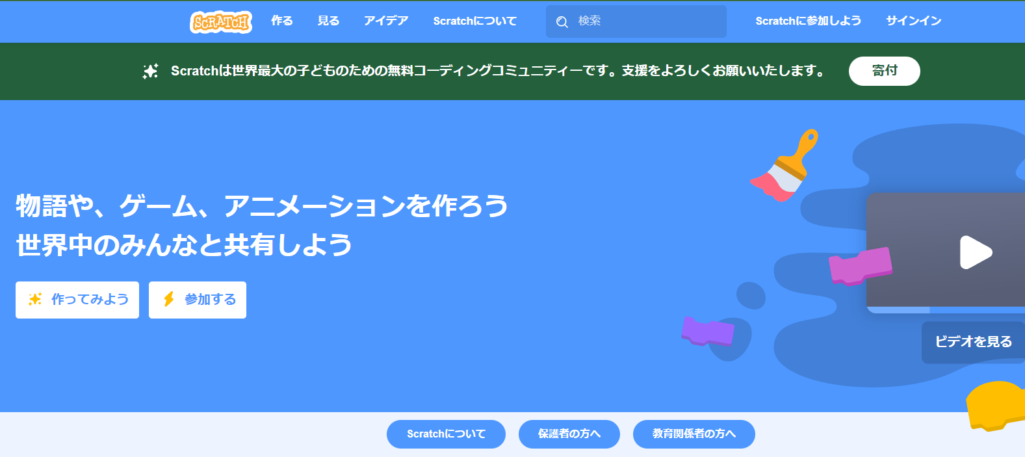Click the sparkle icon in donation banner

pos(150,71)
